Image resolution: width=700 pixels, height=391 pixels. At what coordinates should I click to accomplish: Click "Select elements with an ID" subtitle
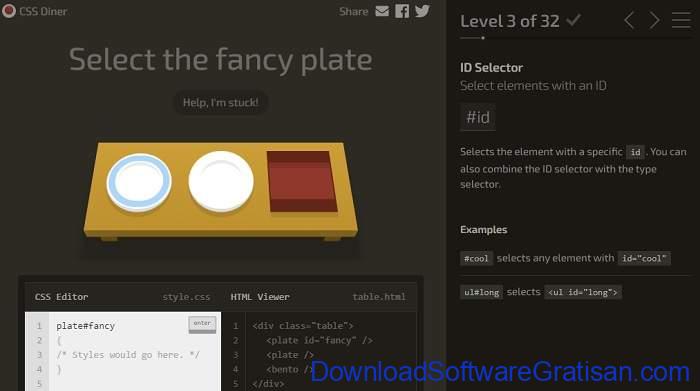pos(533,86)
